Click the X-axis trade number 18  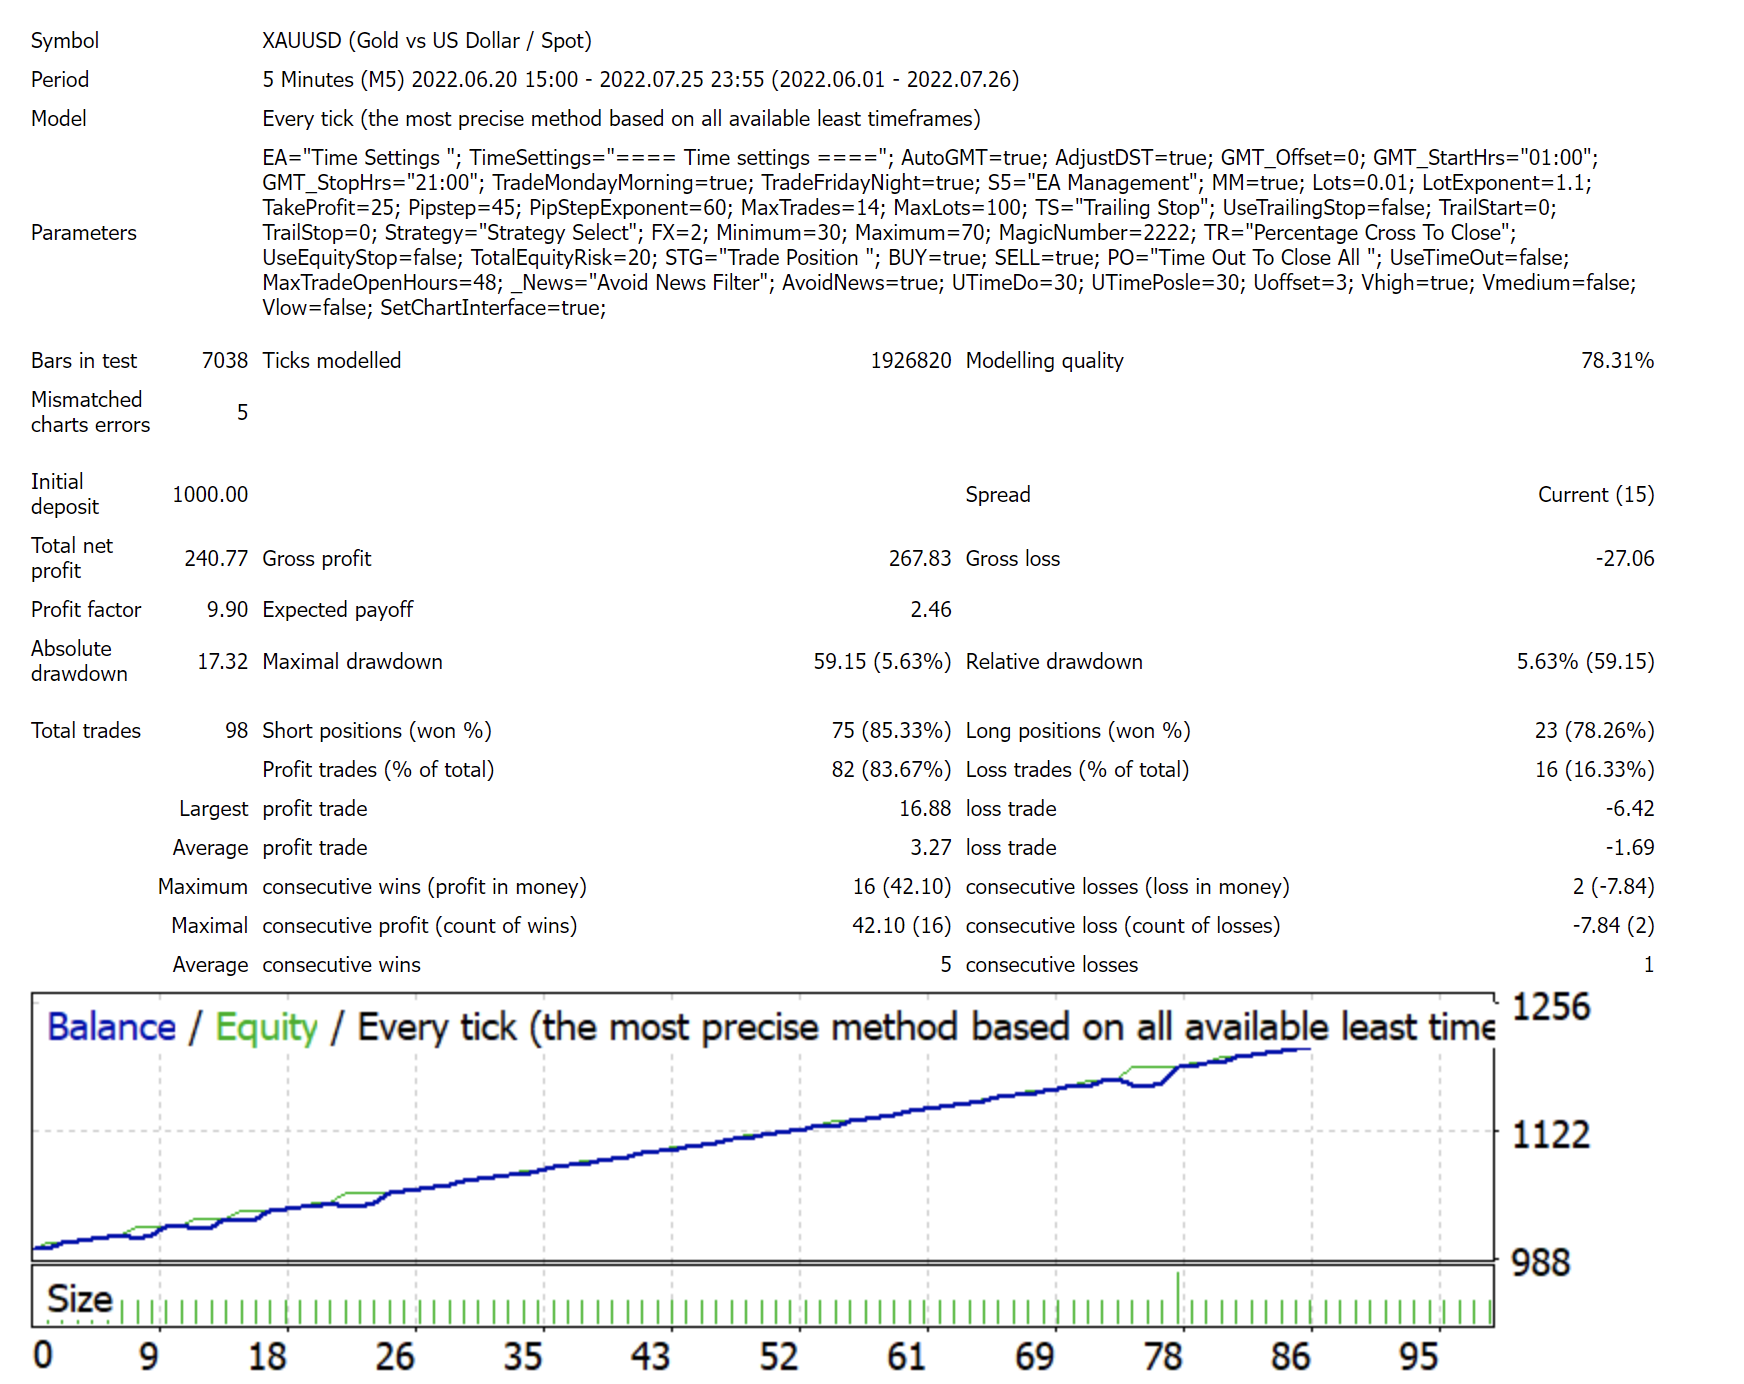[x=267, y=1357]
